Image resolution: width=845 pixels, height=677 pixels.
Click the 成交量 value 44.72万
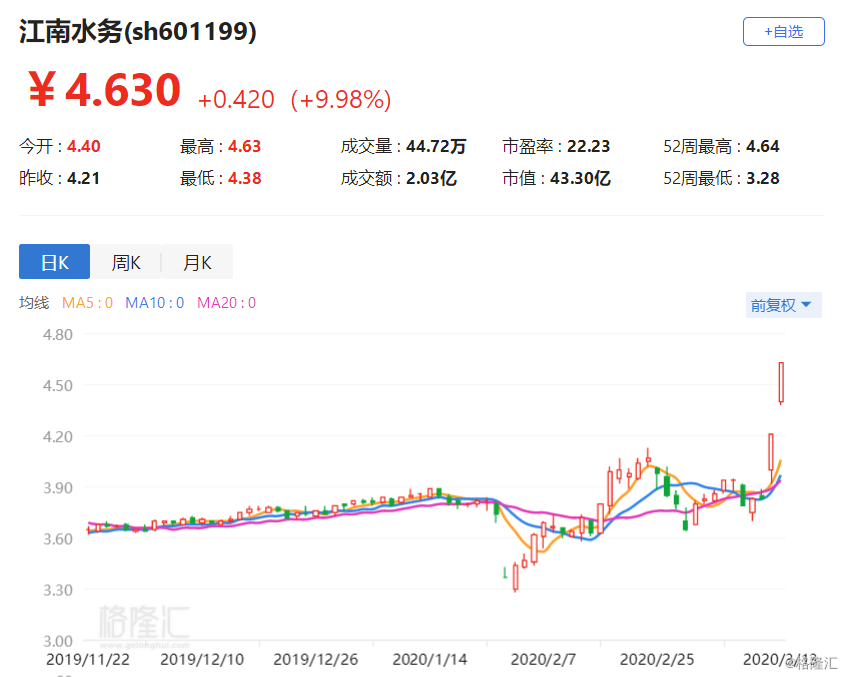point(436,146)
